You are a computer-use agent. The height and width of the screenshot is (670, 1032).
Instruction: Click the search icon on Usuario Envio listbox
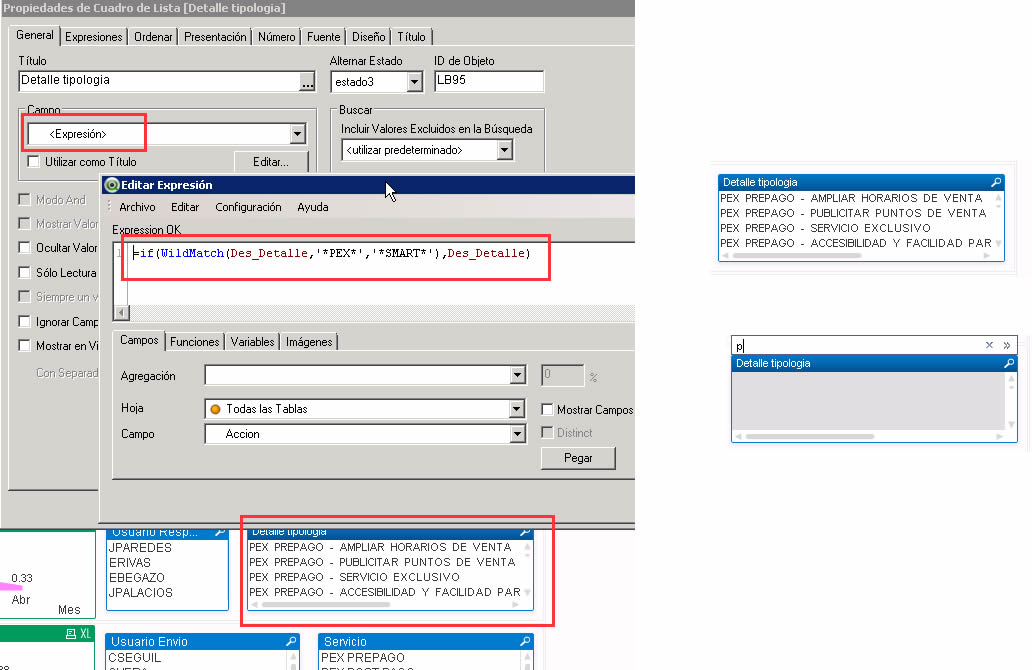(291, 641)
